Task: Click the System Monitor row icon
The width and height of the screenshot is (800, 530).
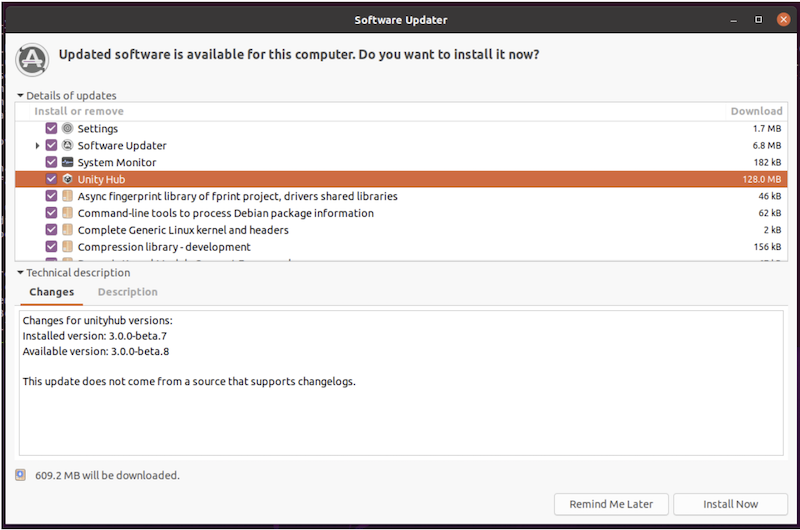Action: pos(67,163)
